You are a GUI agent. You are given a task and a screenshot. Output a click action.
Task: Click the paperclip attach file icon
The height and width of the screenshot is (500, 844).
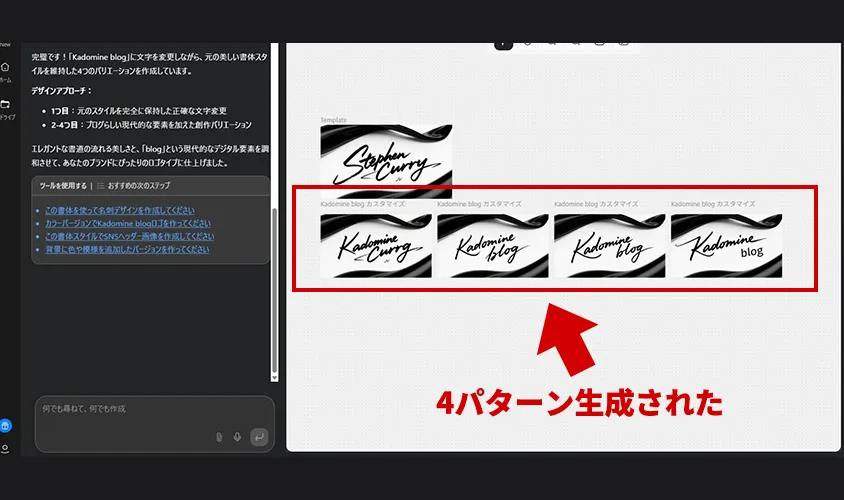[219, 437]
